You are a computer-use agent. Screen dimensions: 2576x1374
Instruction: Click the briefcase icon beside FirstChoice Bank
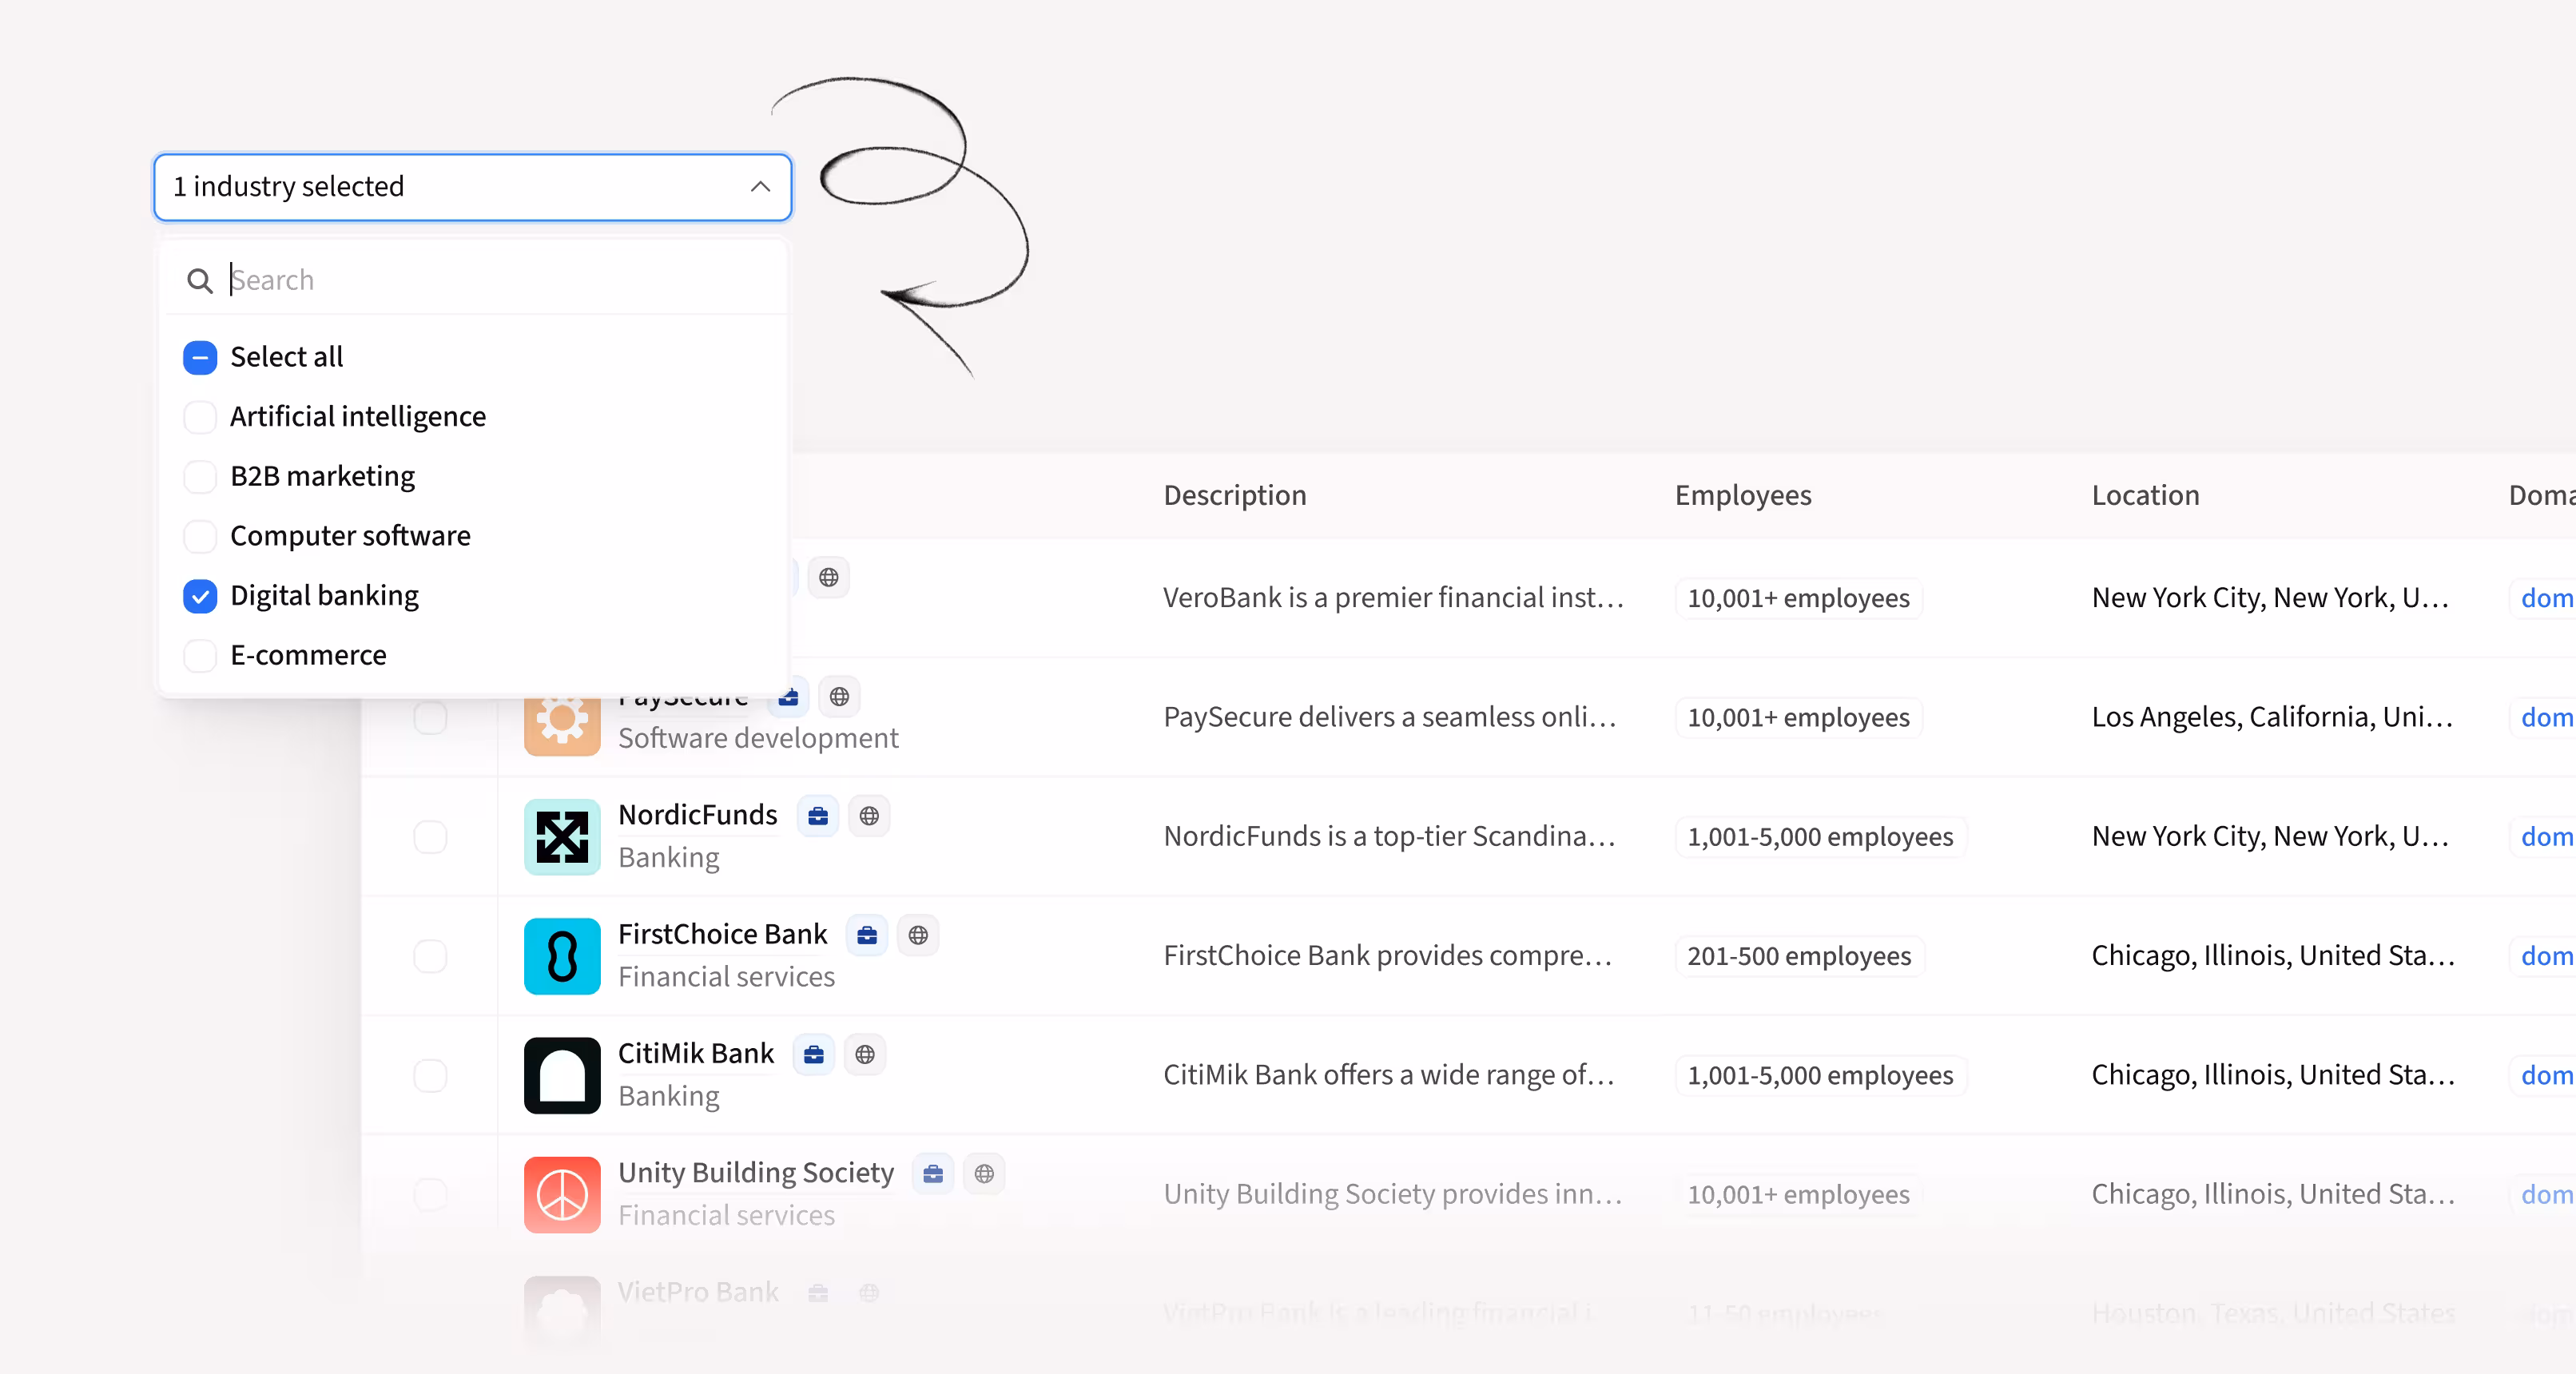867,935
